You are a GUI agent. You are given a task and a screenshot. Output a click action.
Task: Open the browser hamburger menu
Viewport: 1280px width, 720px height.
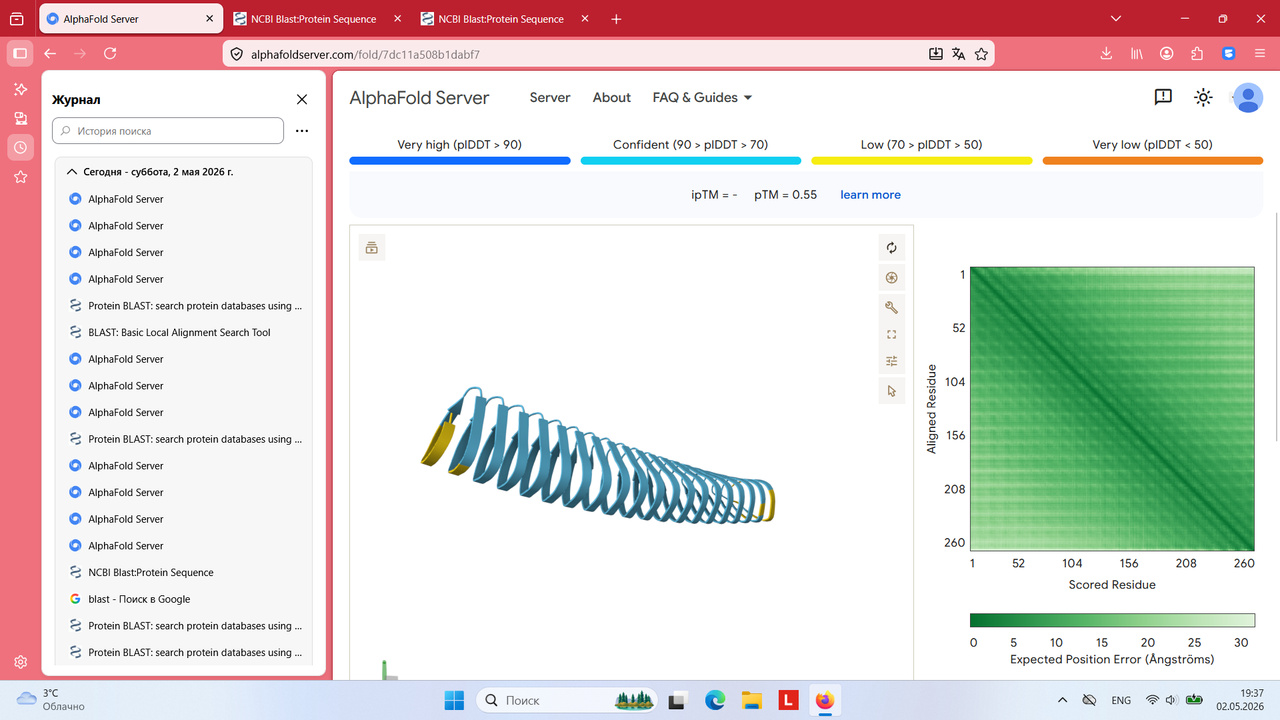click(1260, 54)
